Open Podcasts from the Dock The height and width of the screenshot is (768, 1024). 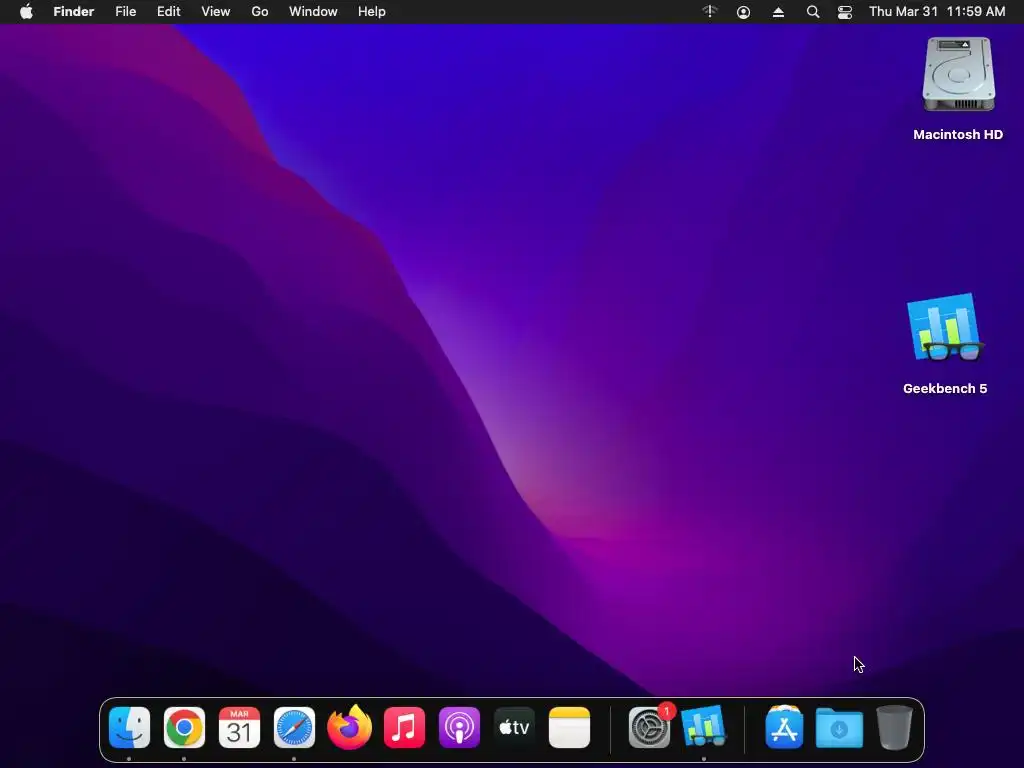click(459, 727)
